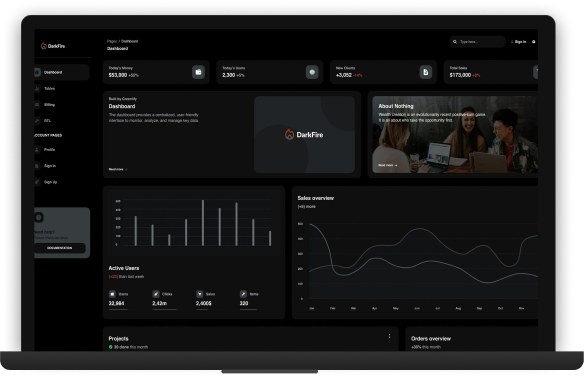This screenshot has width=584, height=378.
Task: Click the card icon beside Billing
Action: 37,105
